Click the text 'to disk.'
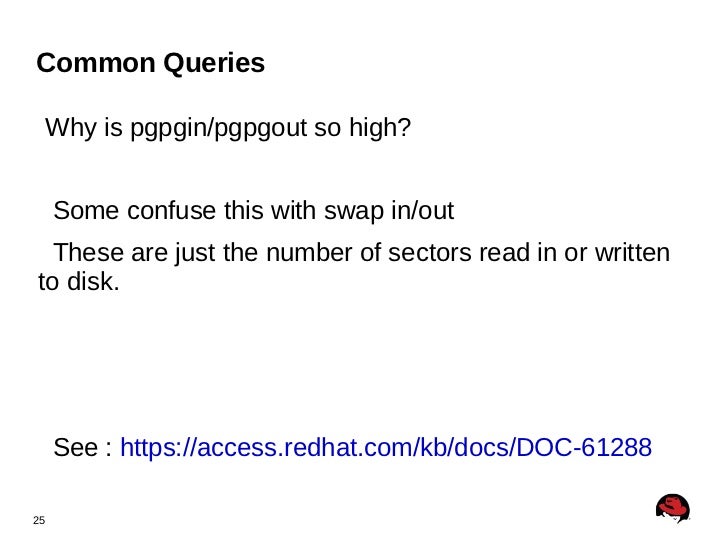 pos(78,282)
